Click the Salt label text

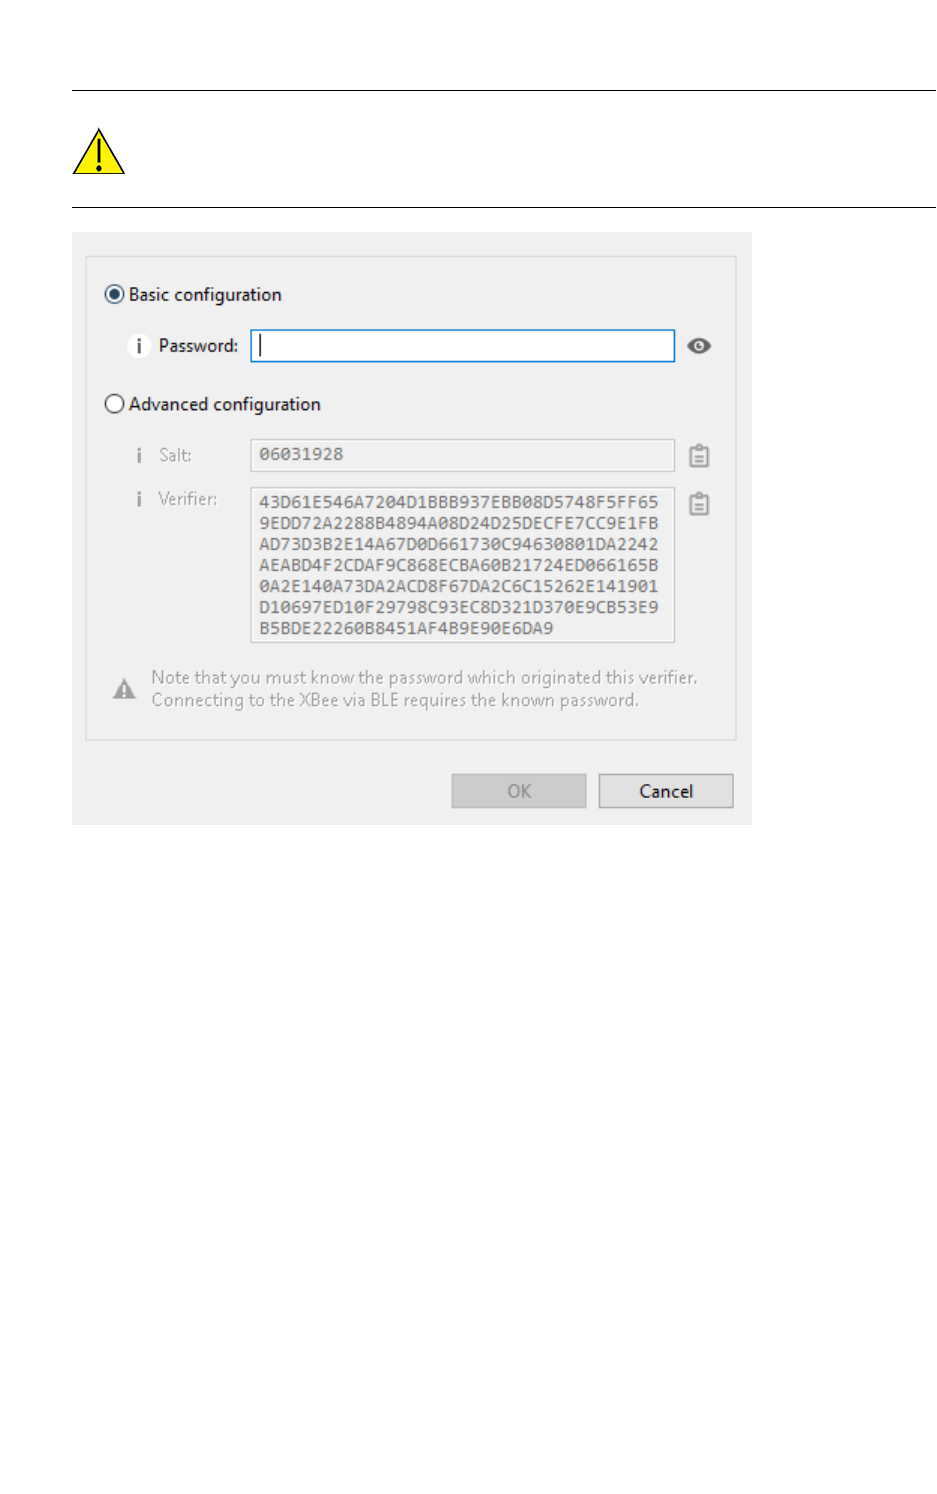tap(175, 455)
